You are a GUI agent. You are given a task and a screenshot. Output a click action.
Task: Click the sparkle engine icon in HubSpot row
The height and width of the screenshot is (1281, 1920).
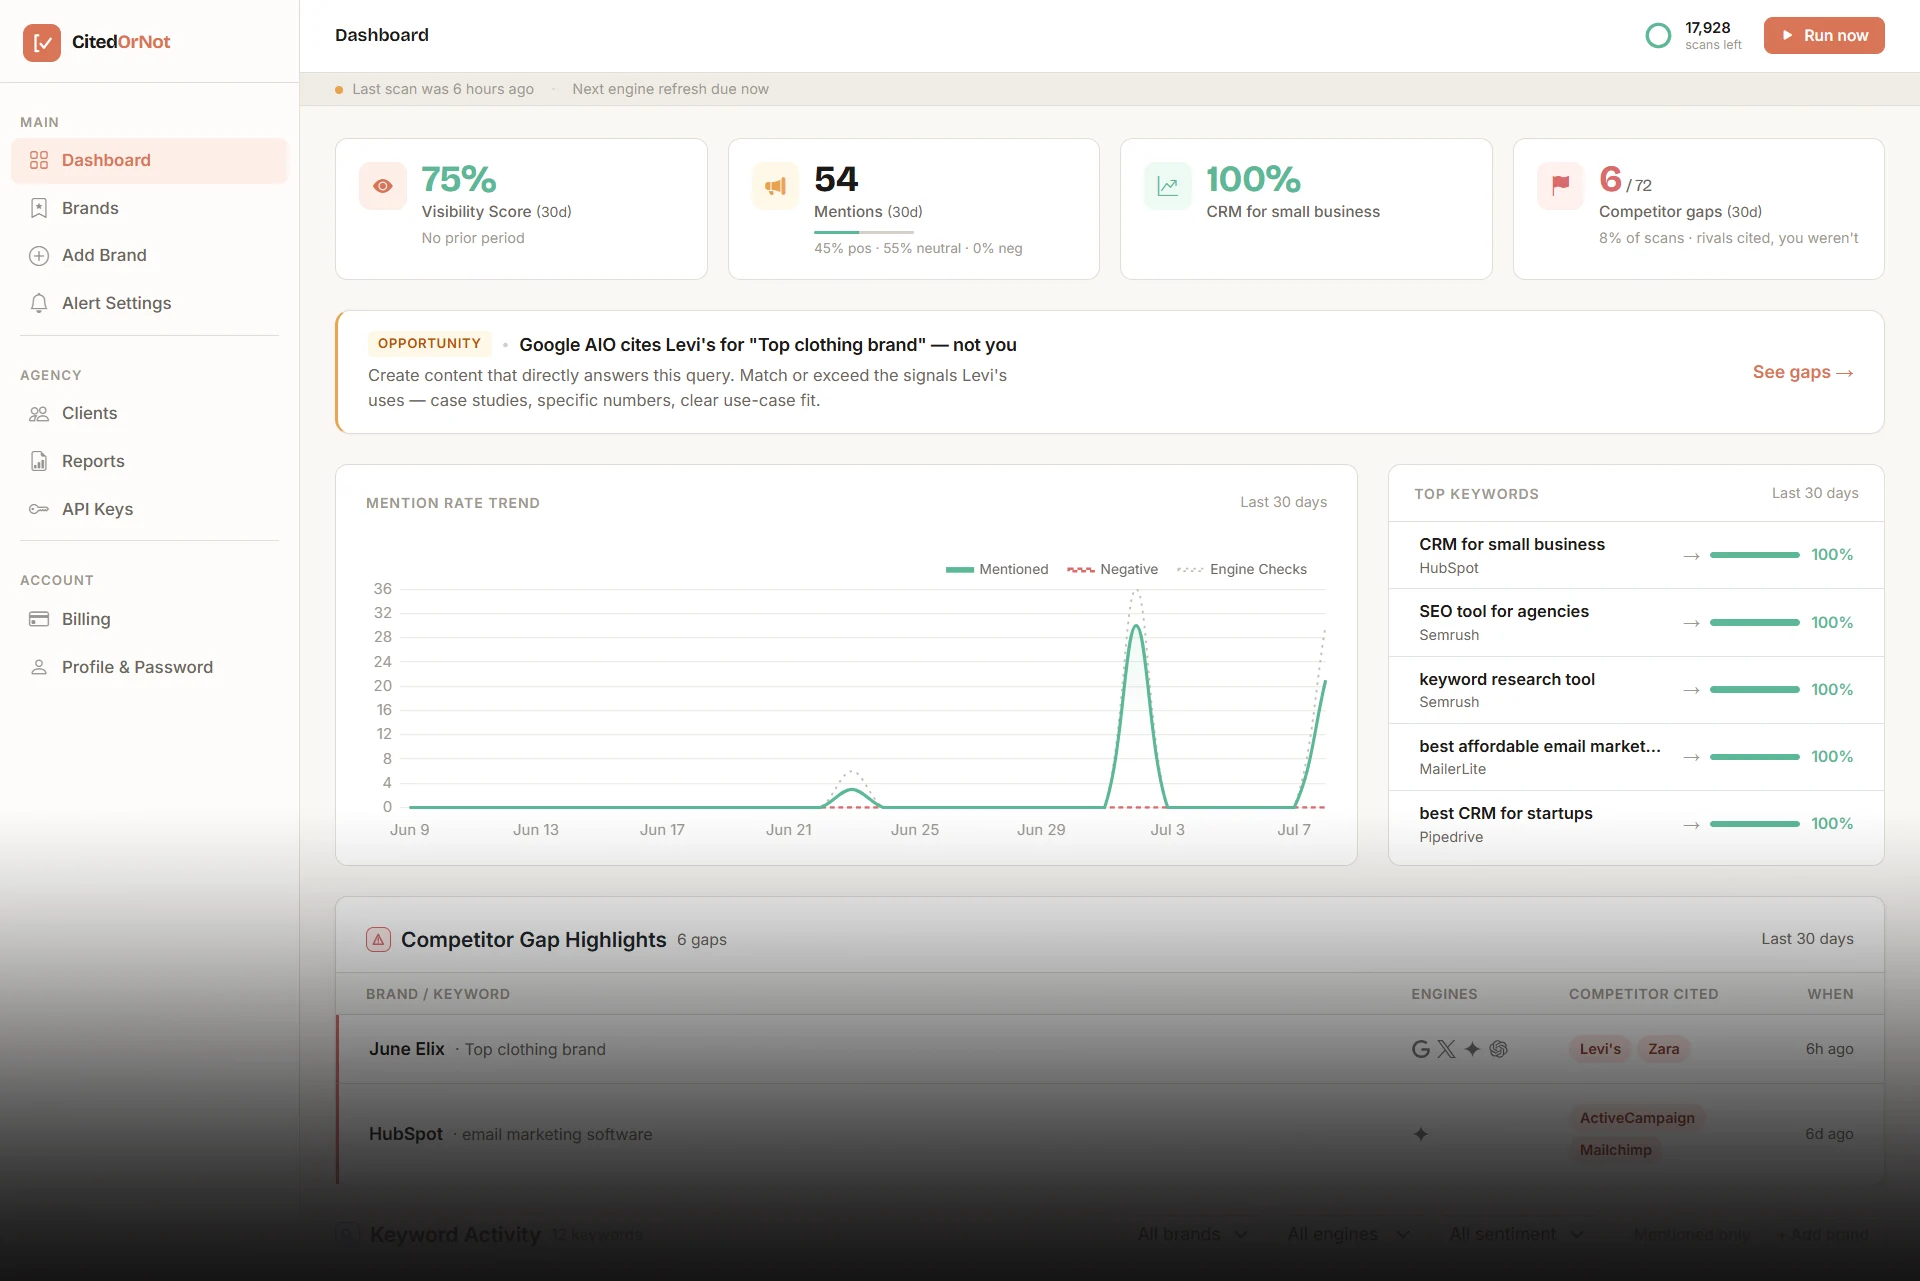pos(1420,1134)
